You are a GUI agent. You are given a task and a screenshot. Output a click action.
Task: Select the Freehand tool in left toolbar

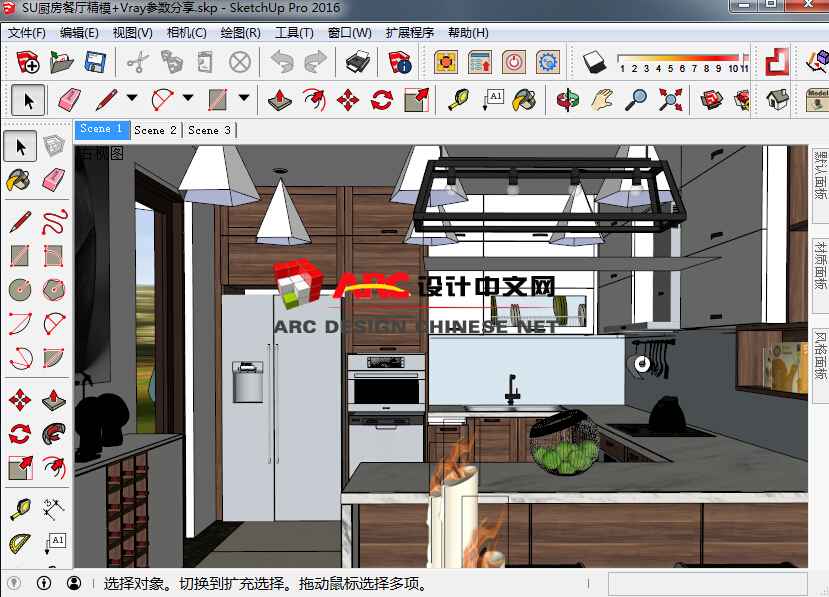53,222
